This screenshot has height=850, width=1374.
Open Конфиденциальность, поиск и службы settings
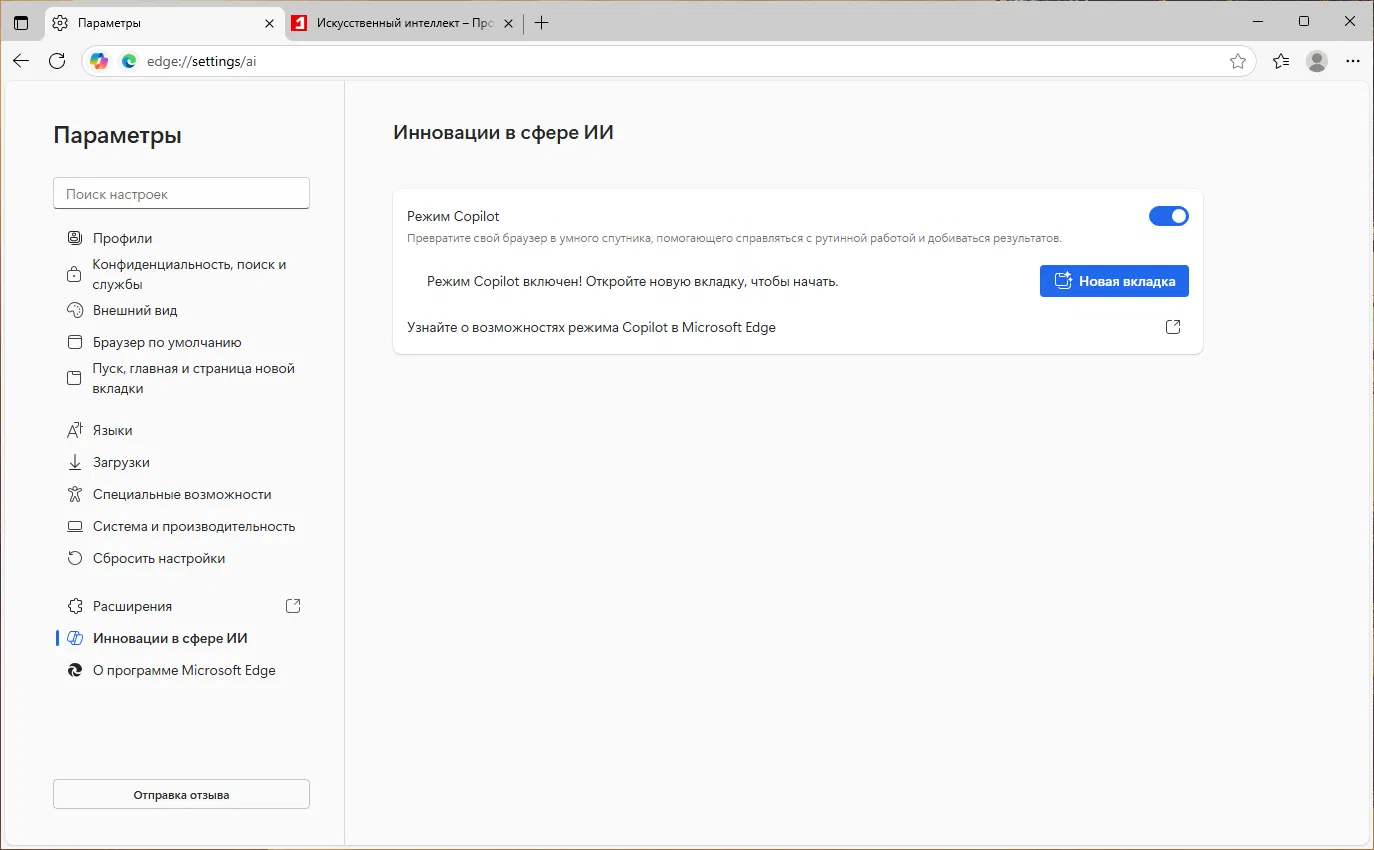pyautogui.click(x=190, y=274)
